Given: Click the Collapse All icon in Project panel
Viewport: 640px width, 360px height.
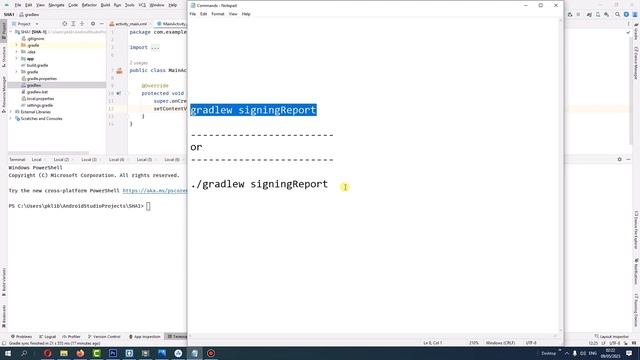Looking at the screenshot, I should click(82, 24).
